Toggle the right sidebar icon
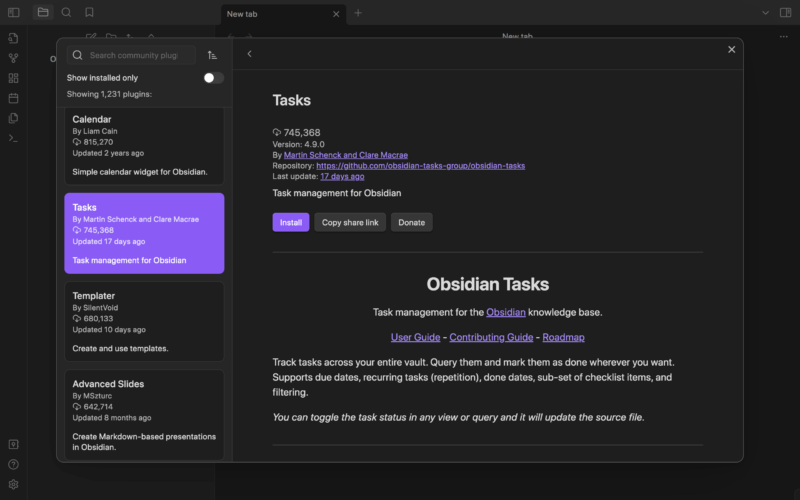This screenshot has height=500, width=800. pos(786,12)
